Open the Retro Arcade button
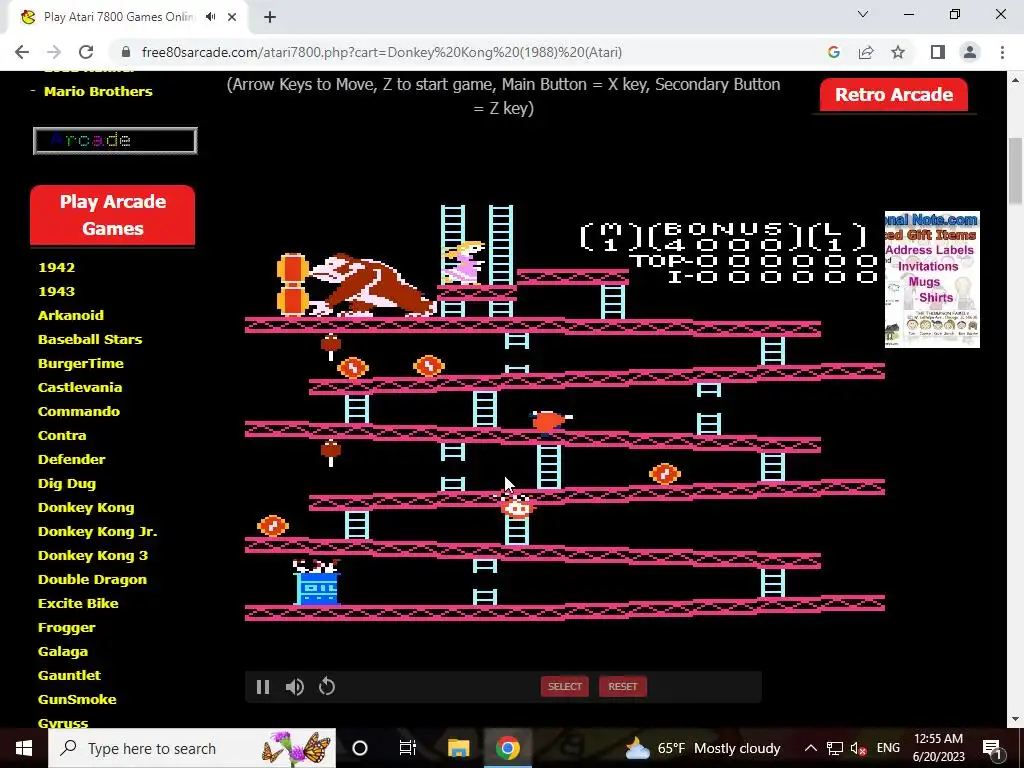 click(x=893, y=95)
